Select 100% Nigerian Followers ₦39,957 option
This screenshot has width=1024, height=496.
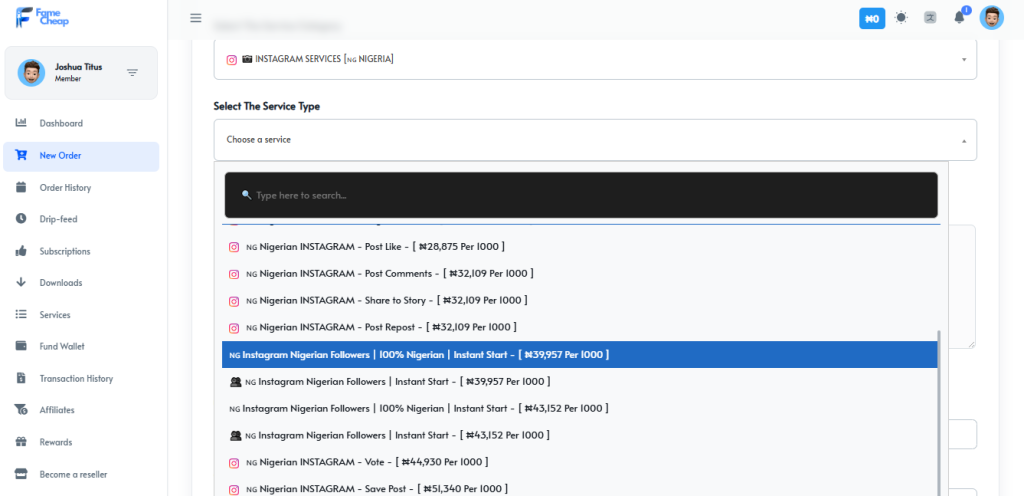pyautogui.click(x=580, y=354)
